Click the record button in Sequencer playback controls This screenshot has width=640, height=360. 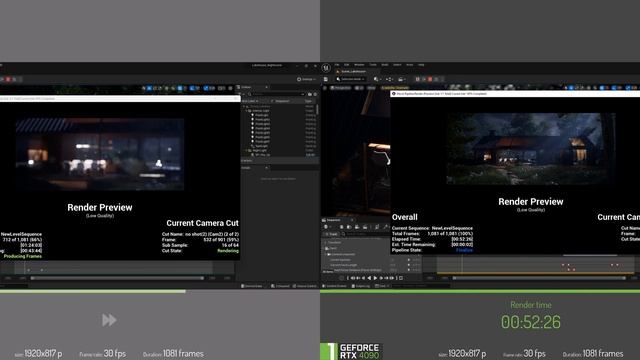pos(341,278)
